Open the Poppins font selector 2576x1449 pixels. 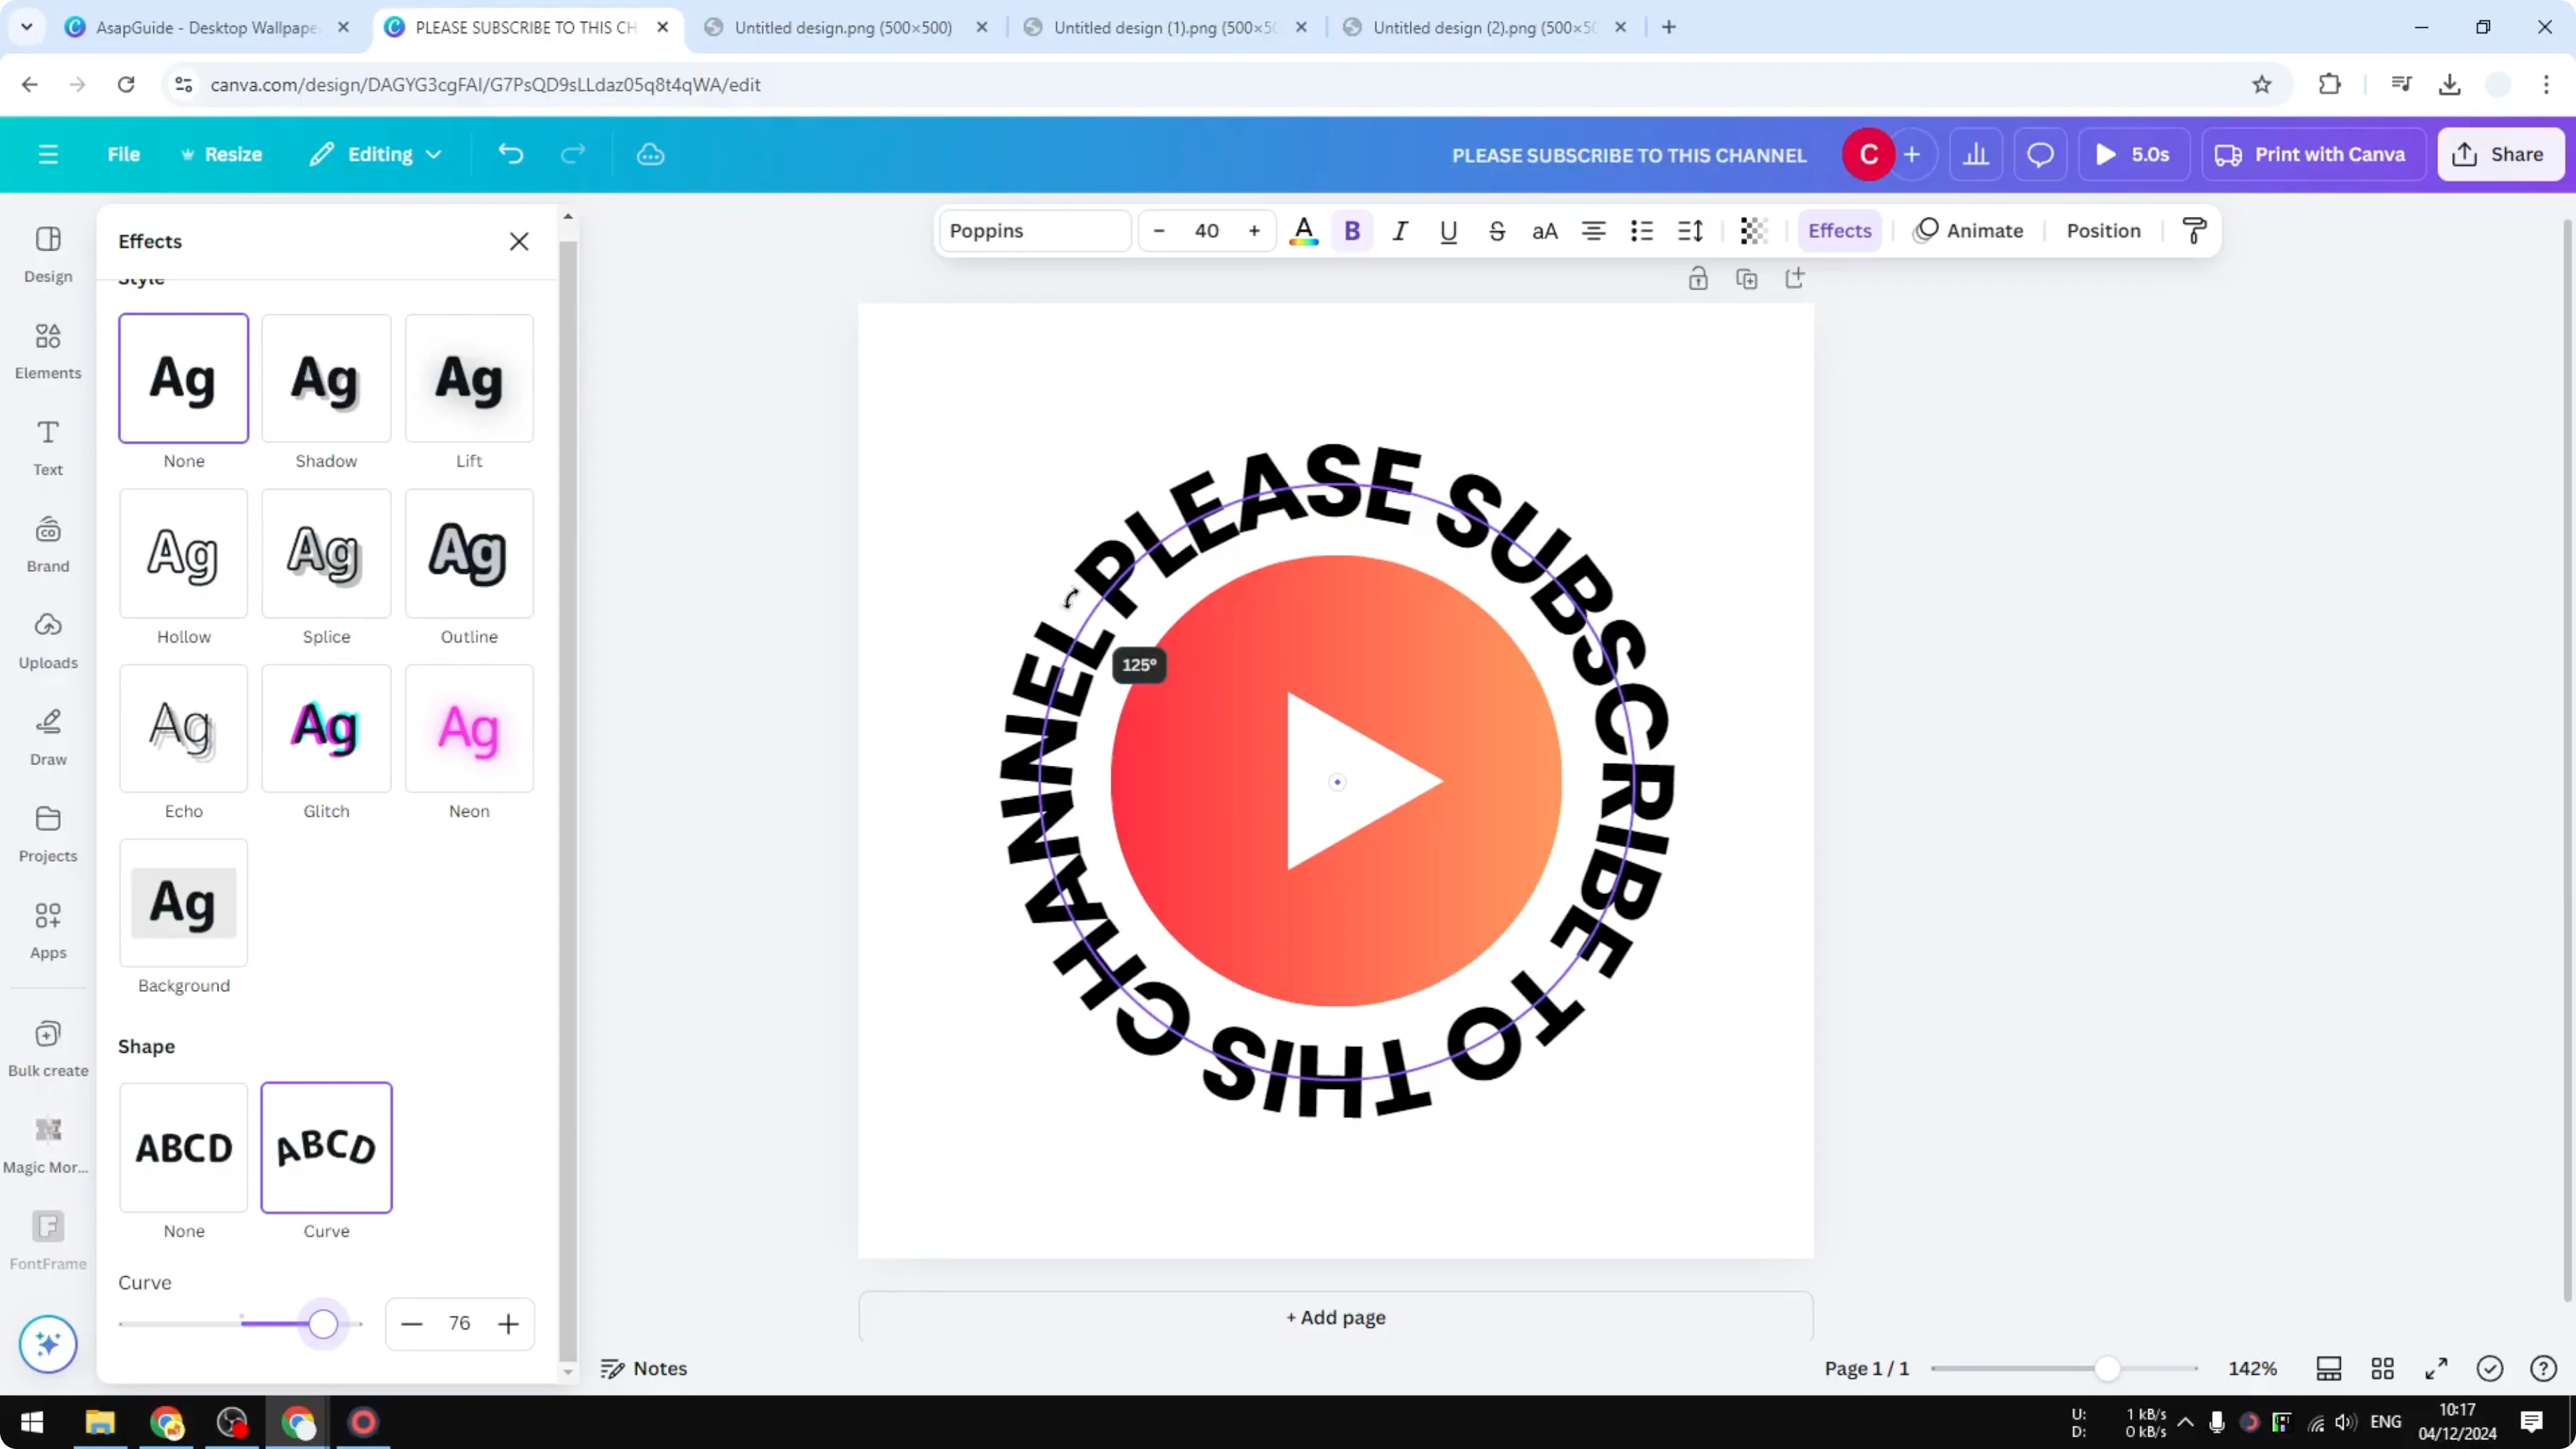click(x=1035, y=231)
